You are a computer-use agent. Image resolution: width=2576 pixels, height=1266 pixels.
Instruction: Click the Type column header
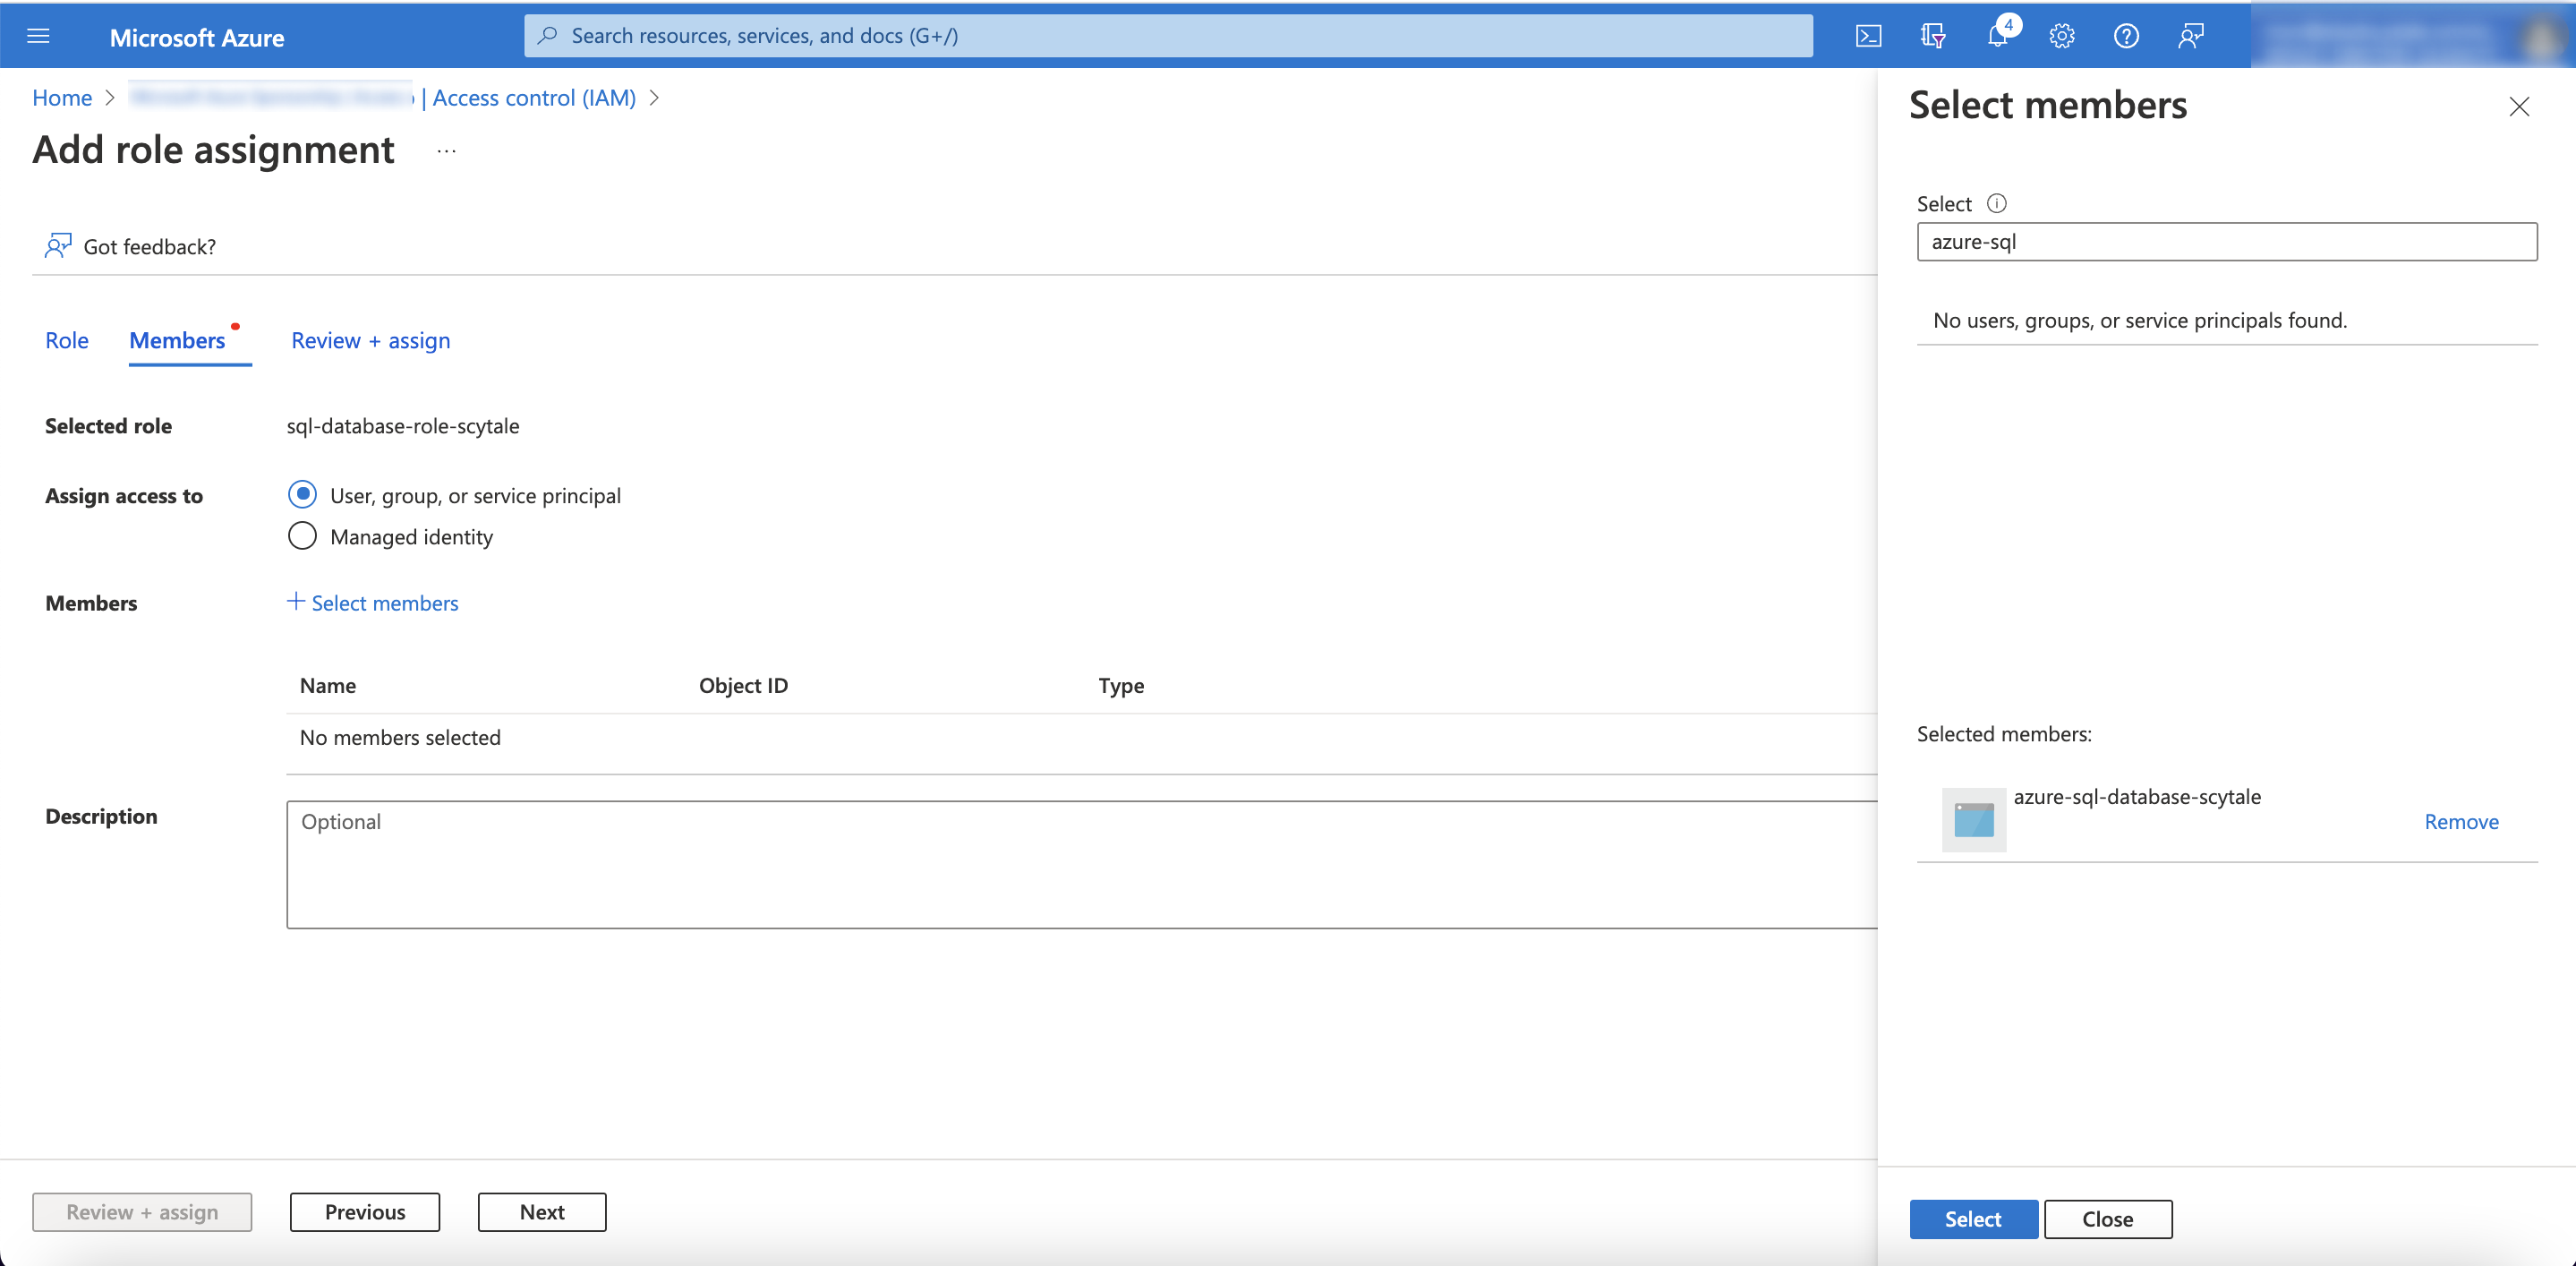pyautogui.click(x=1121, y=685)
